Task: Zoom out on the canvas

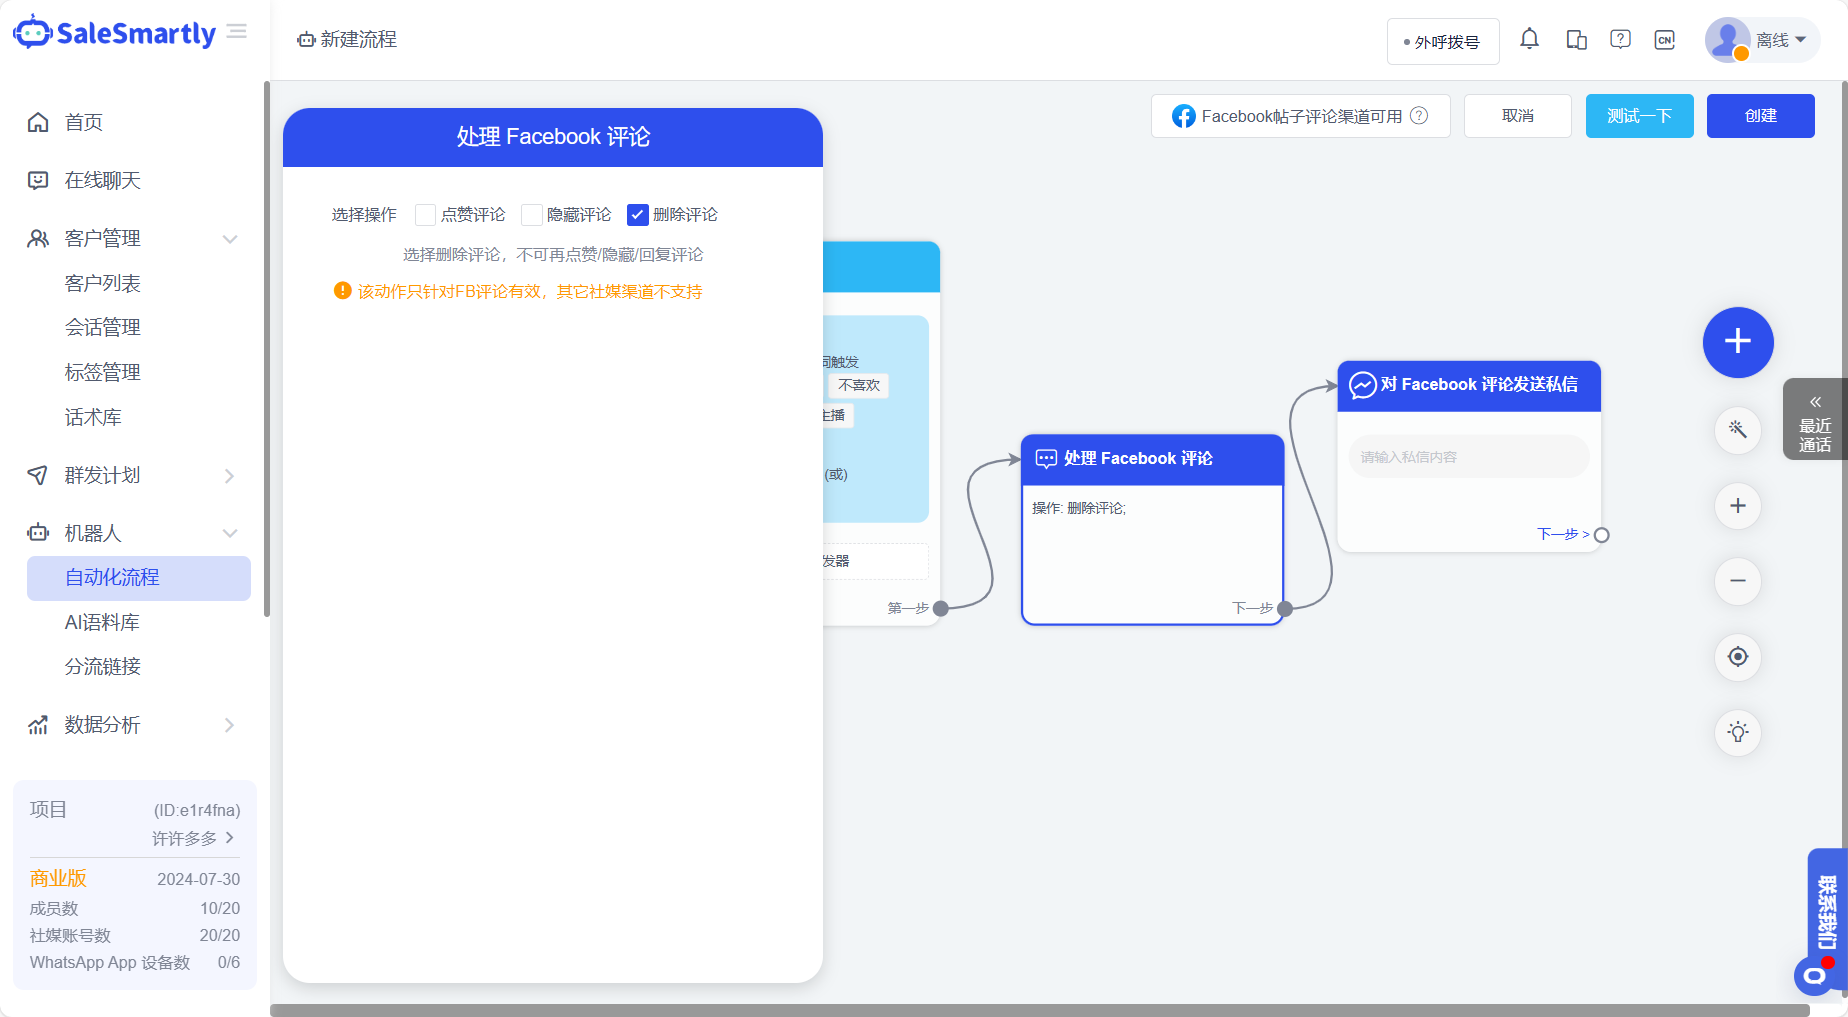Action: 1738,581
